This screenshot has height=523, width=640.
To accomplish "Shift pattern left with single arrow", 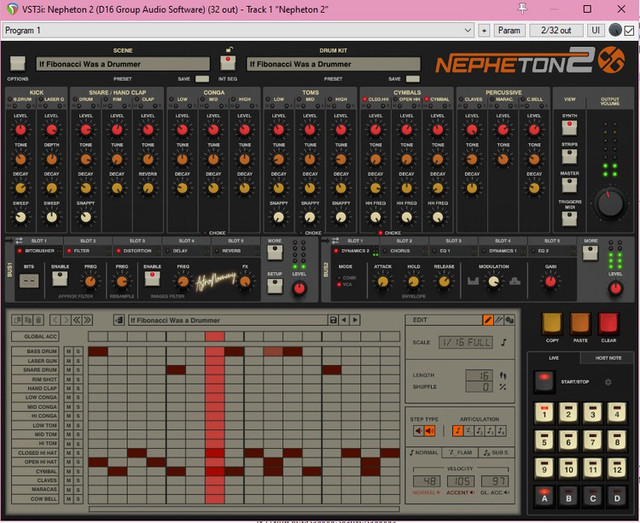I will pos(55,320).
